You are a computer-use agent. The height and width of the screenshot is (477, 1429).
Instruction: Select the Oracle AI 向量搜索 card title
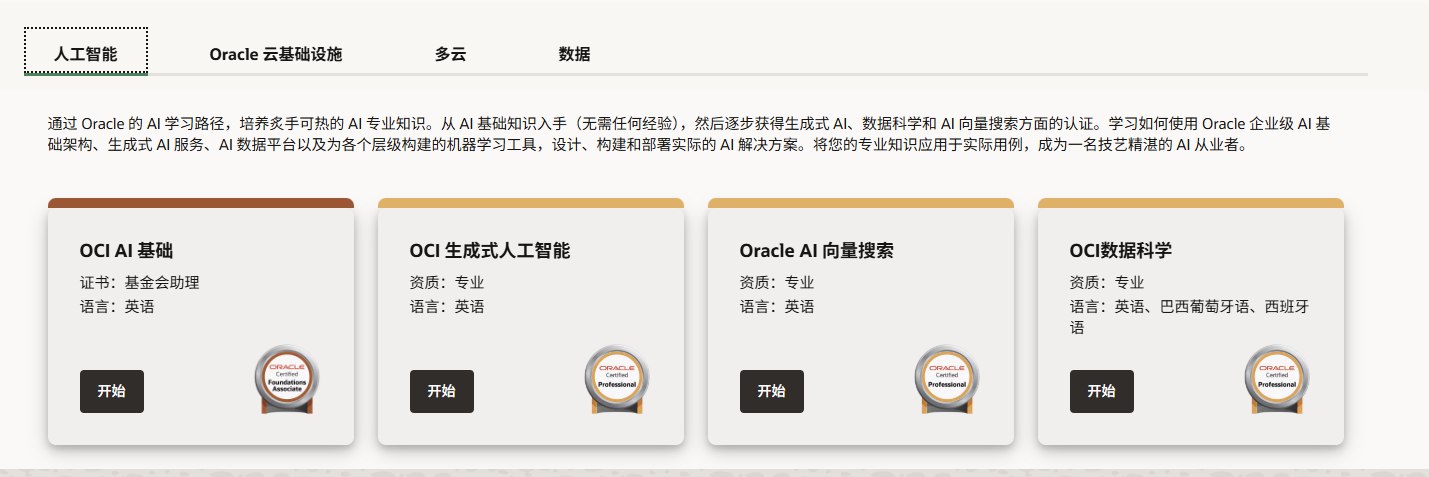coord(816,250)
